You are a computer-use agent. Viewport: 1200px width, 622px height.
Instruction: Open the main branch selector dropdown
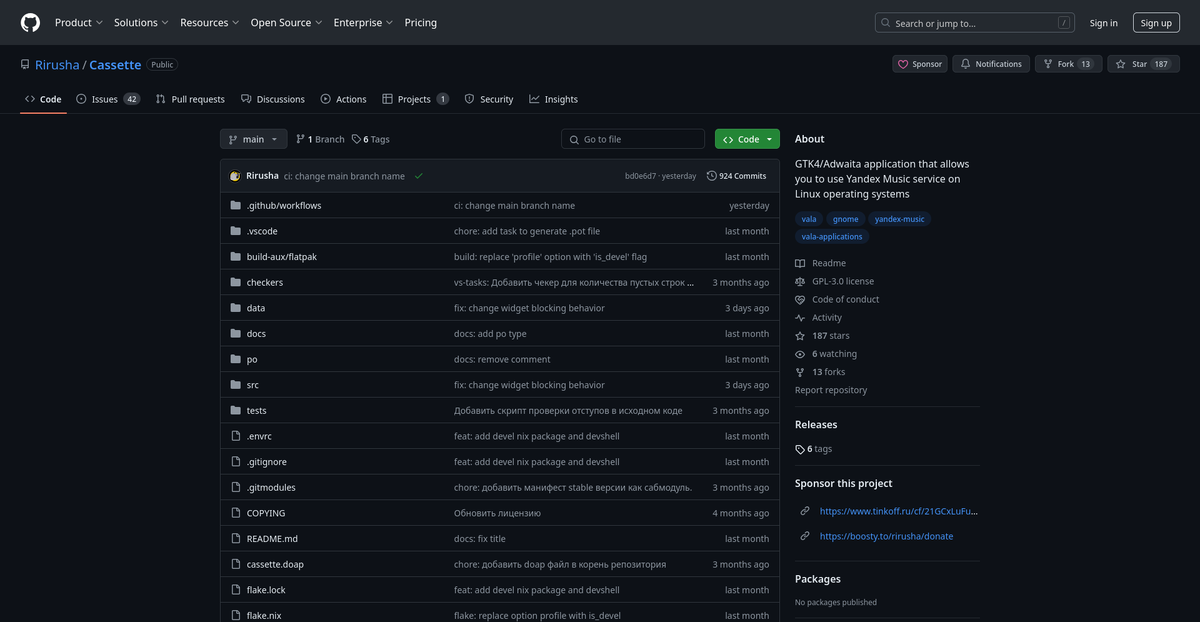click(253, 139)
